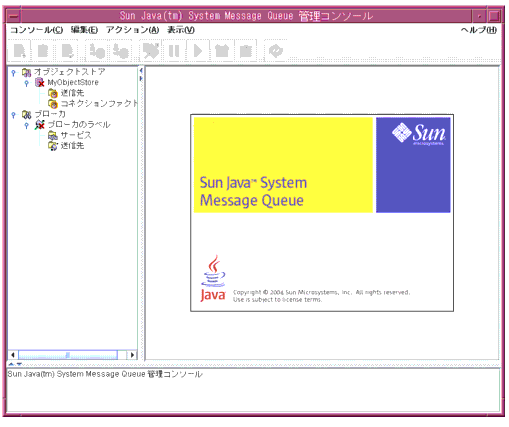Screen dimensions: 509x427
Task: Click the オブジェクトストア folder icon
Action: point(27,72)
